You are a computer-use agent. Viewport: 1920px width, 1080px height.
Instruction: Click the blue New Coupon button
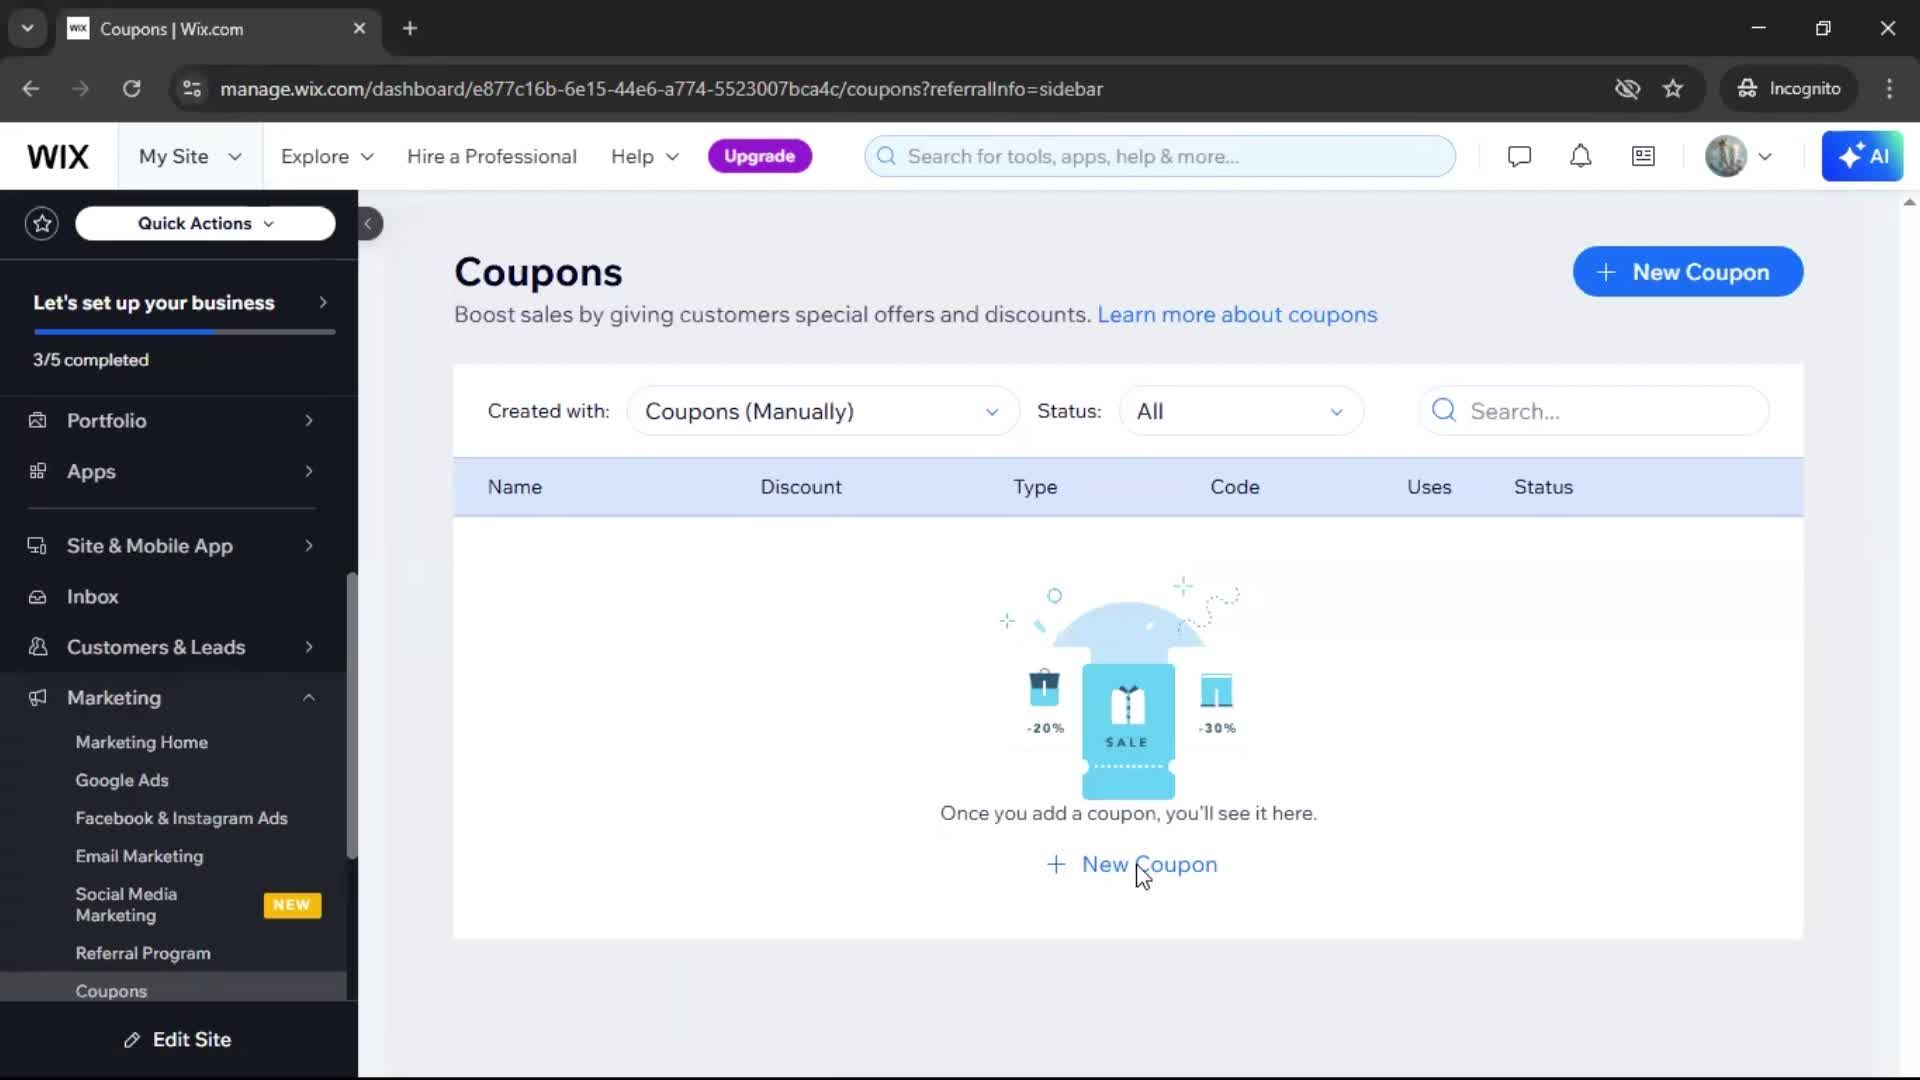point(1687,272)
